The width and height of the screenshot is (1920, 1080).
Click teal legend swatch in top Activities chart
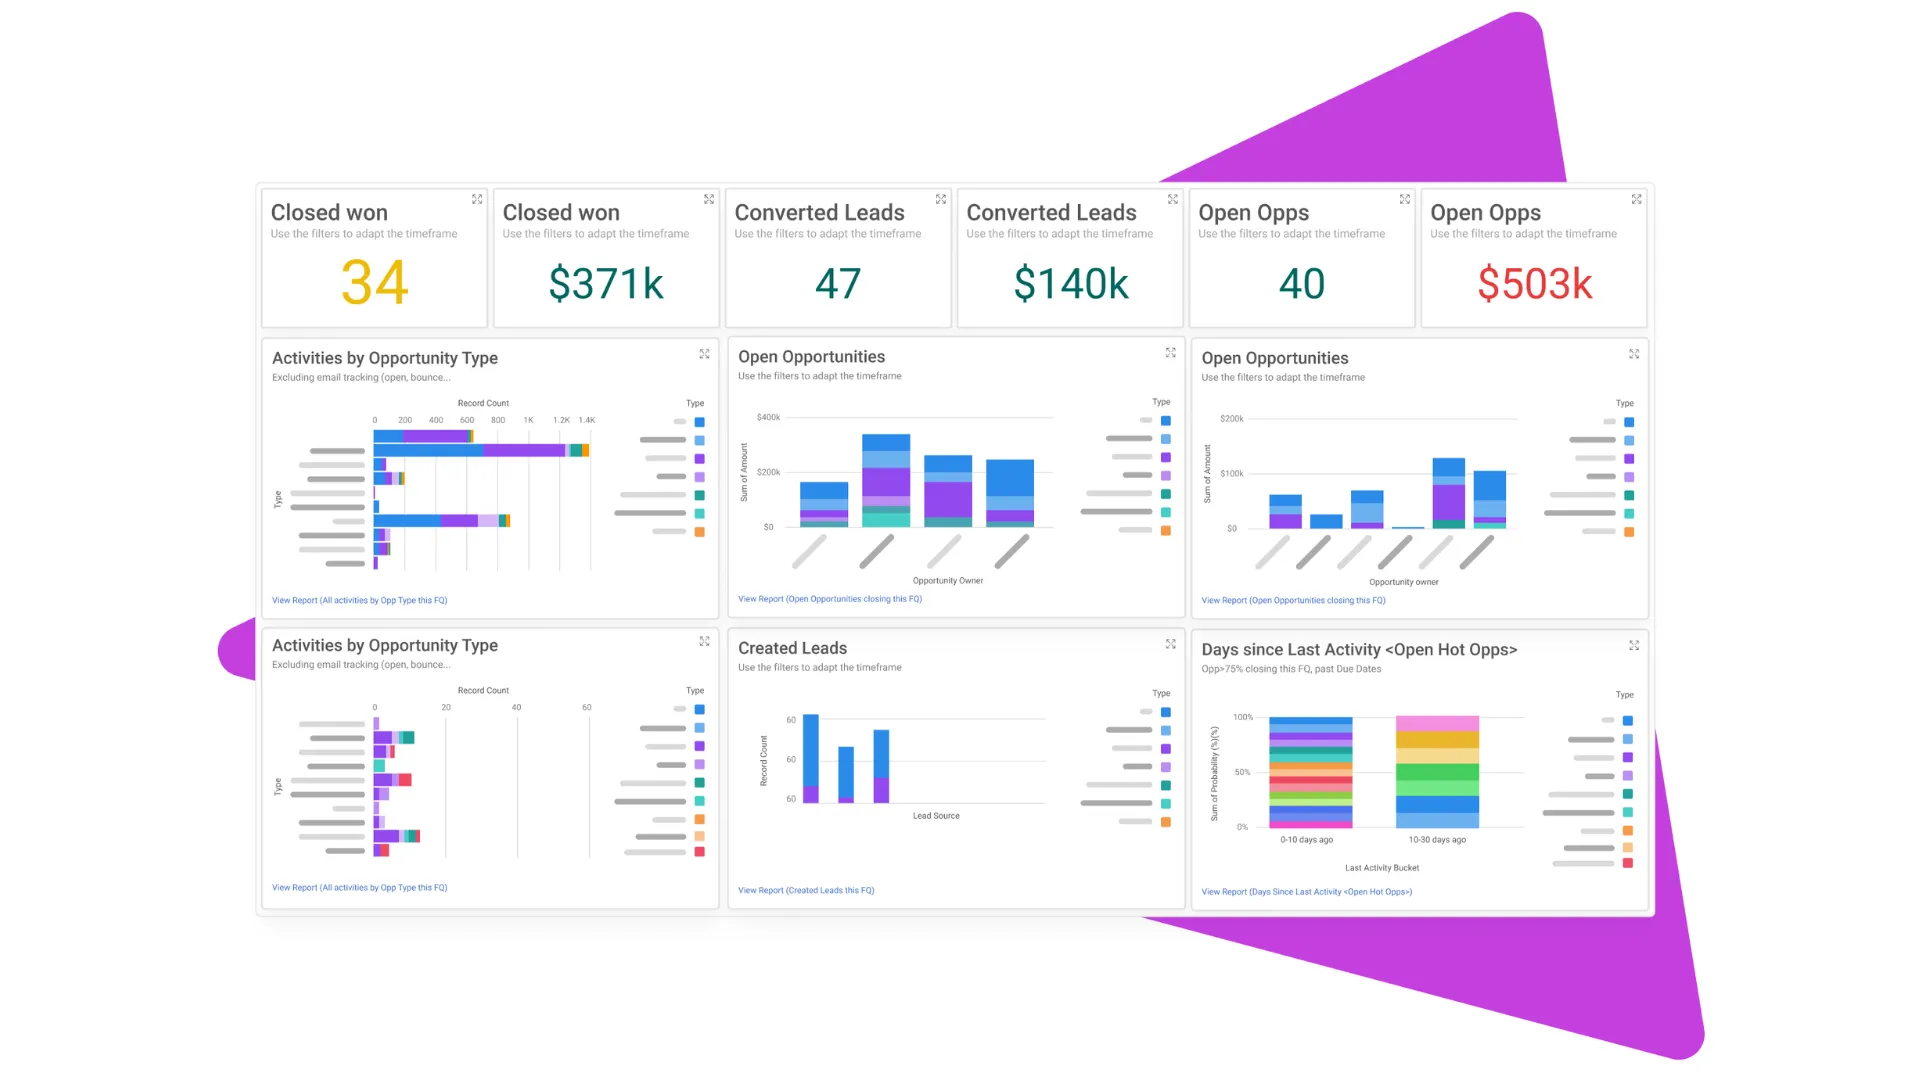pyautogui.click(x=700, y=495)
